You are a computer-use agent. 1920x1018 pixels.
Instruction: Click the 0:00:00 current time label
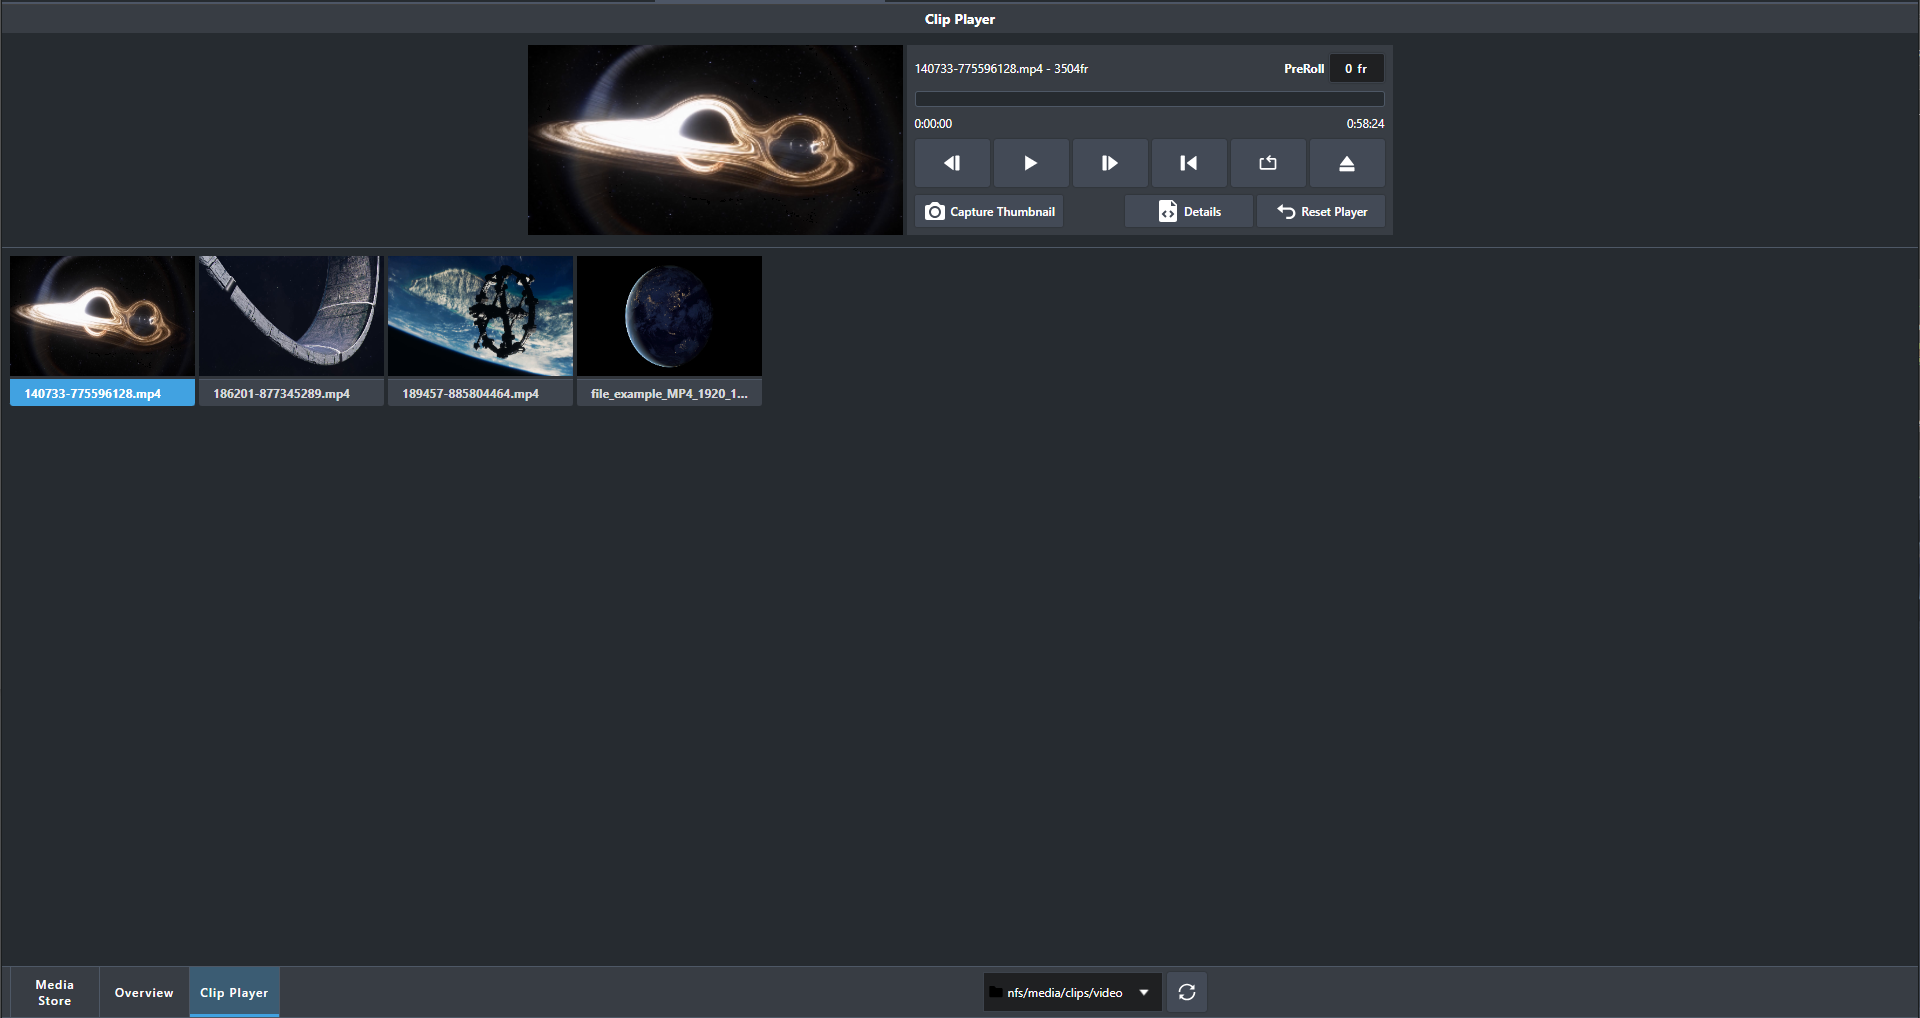(933, 124)
